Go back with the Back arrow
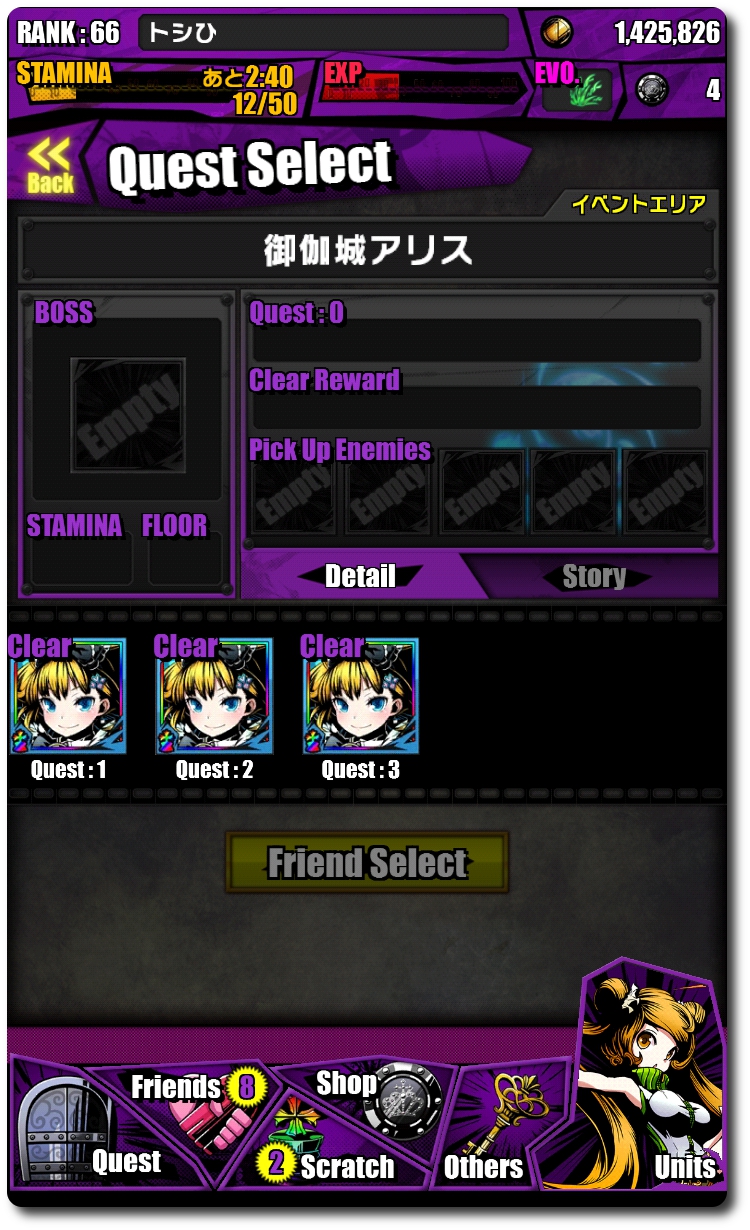The height and width of the screenshot is (1230, 750). [50, 165]
